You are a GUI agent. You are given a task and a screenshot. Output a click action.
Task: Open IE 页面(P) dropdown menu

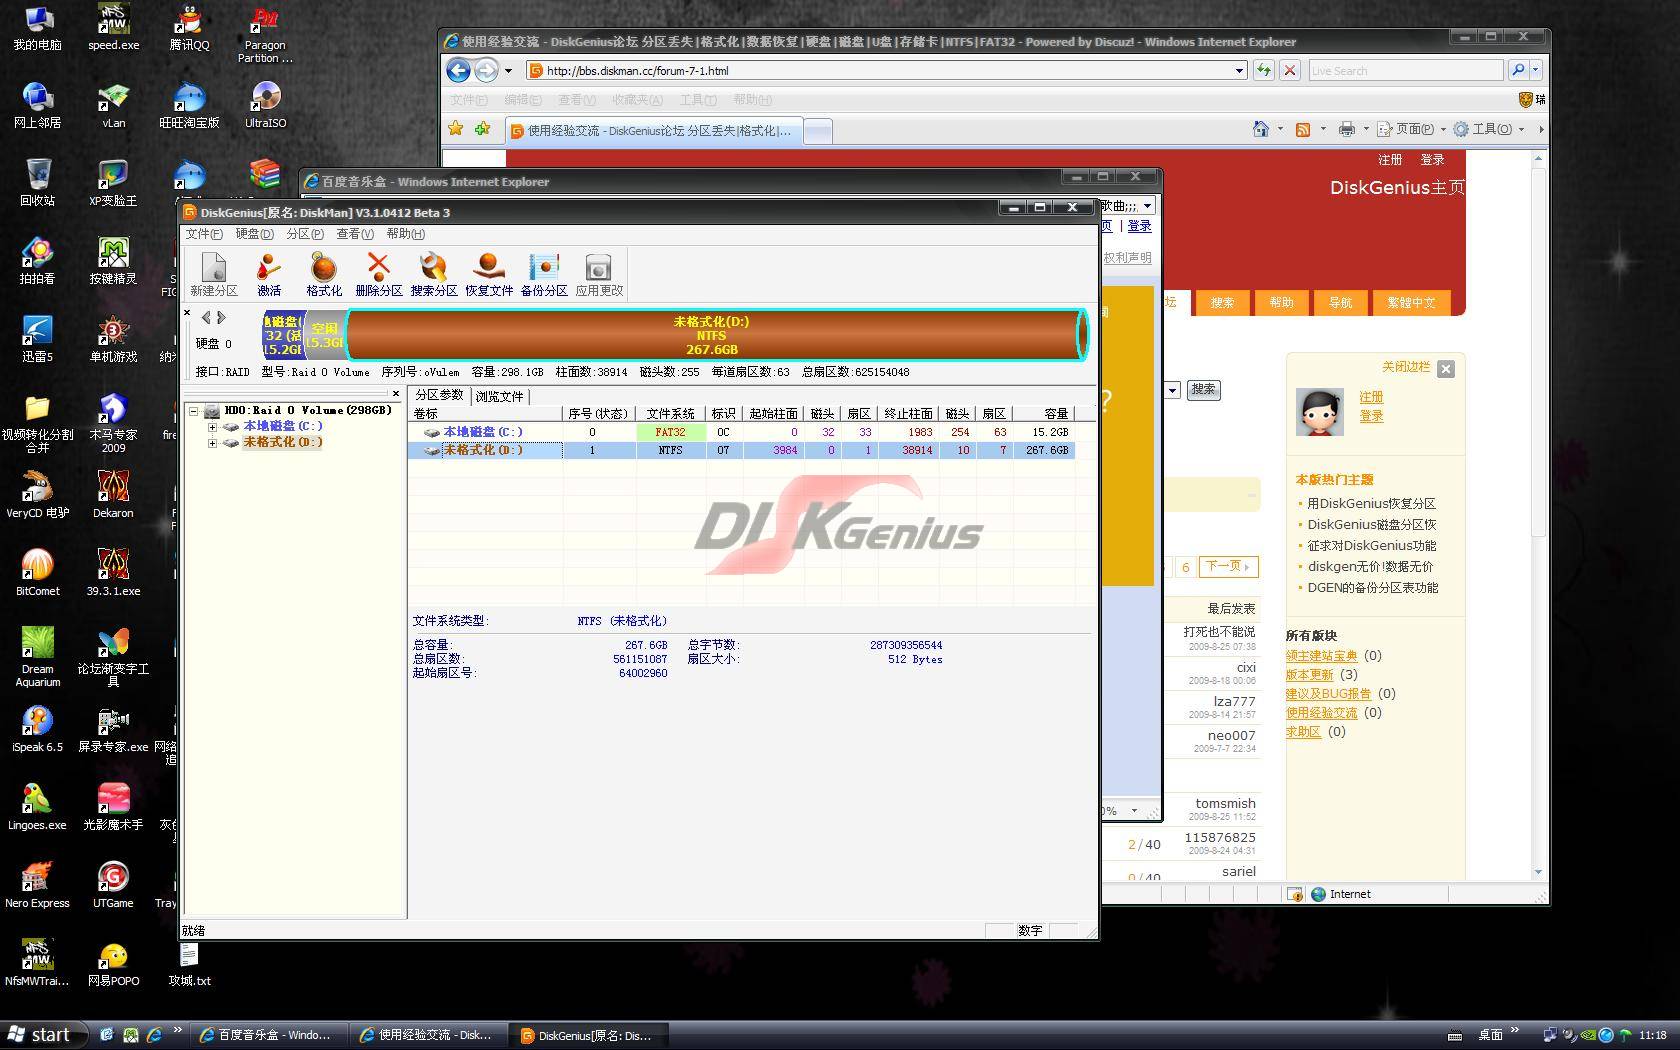[x=1412, y=129]
